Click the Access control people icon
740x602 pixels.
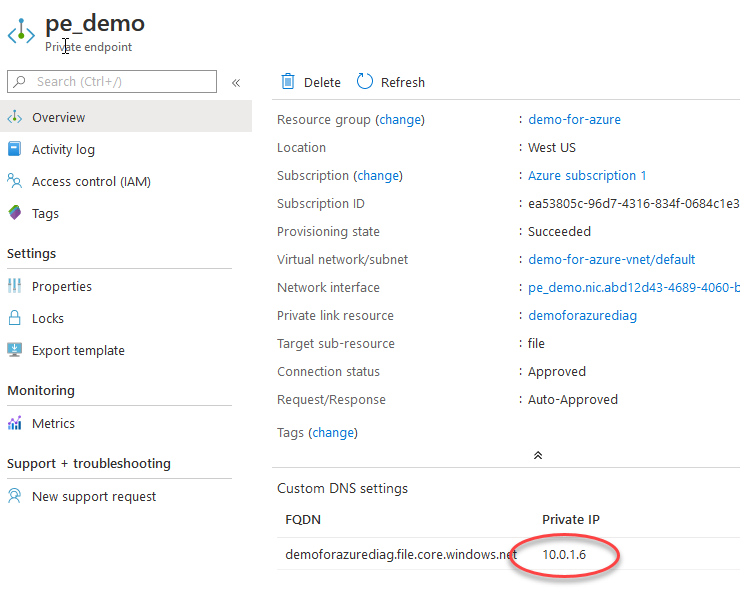pos(15,181)
